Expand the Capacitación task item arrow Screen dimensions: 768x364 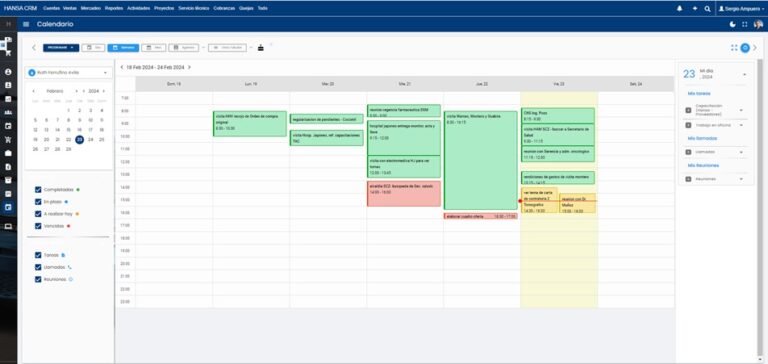coord(741,111)
